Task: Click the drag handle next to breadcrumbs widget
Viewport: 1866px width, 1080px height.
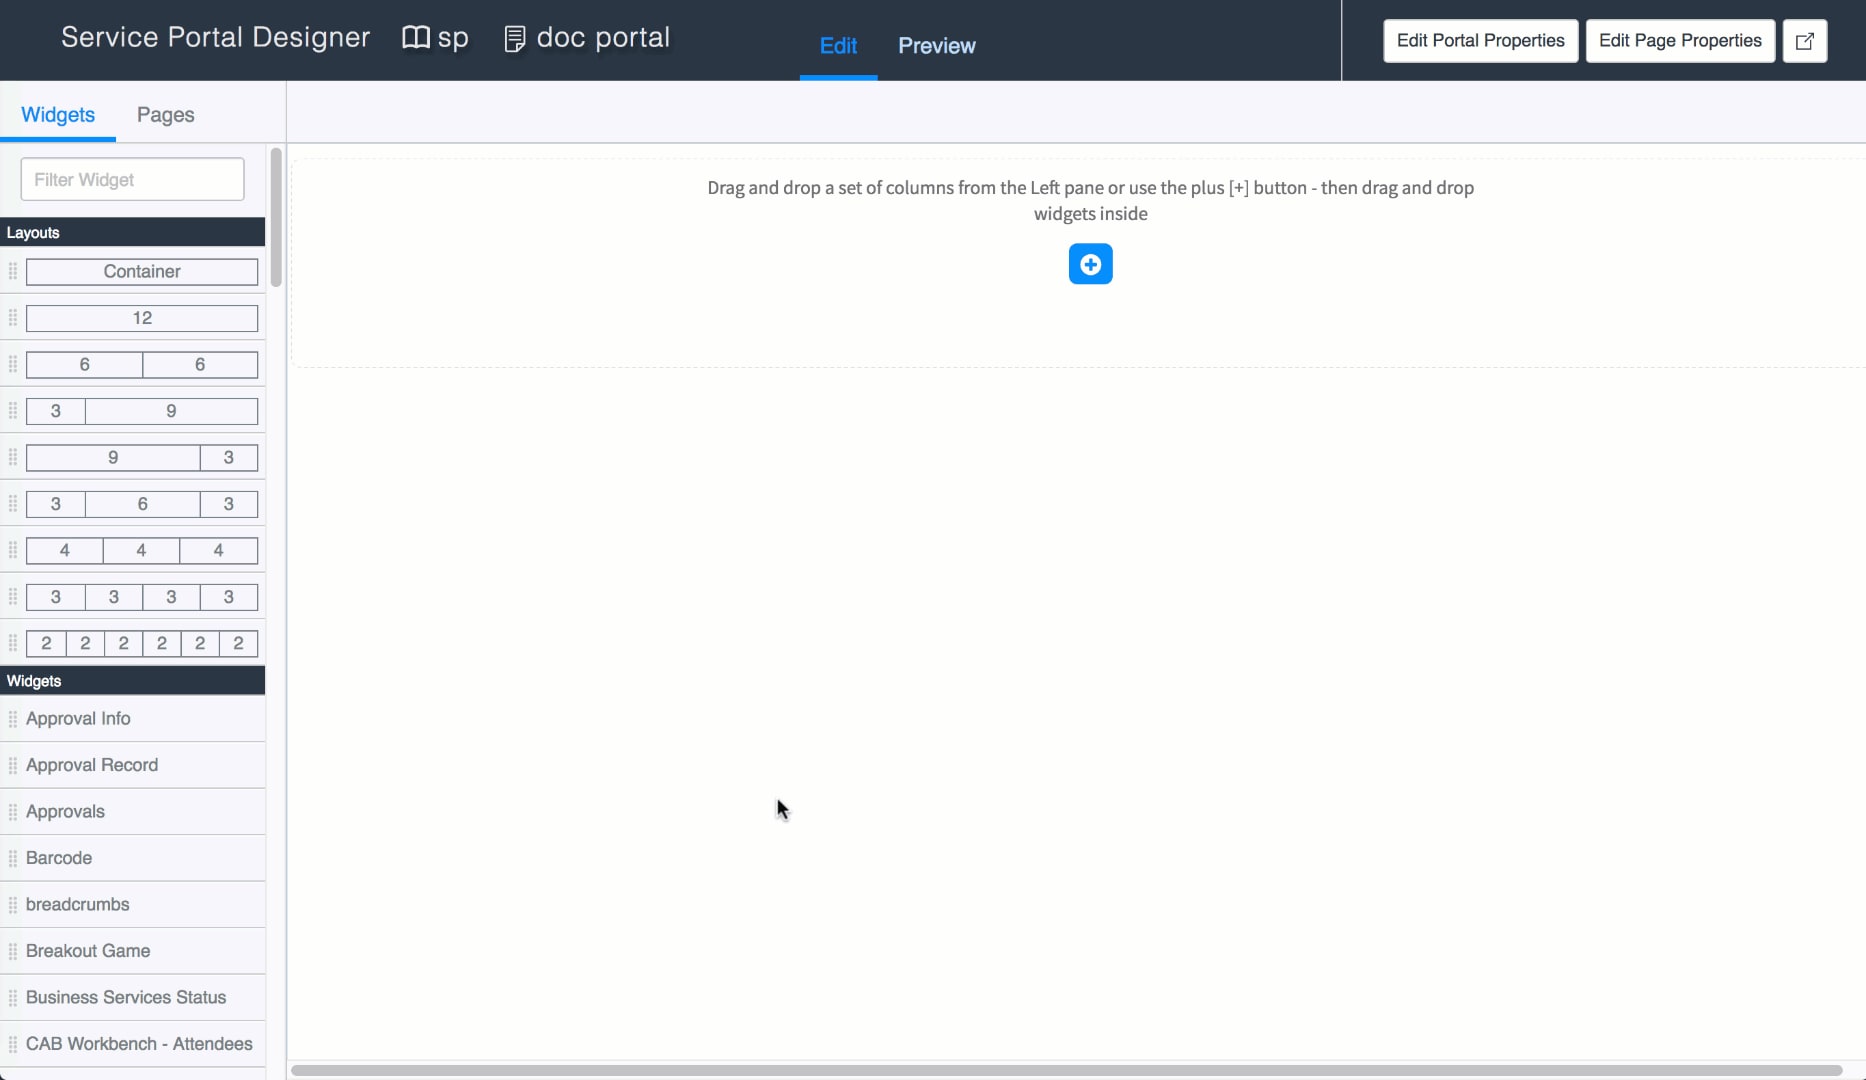Action: (x=13, y=904)
